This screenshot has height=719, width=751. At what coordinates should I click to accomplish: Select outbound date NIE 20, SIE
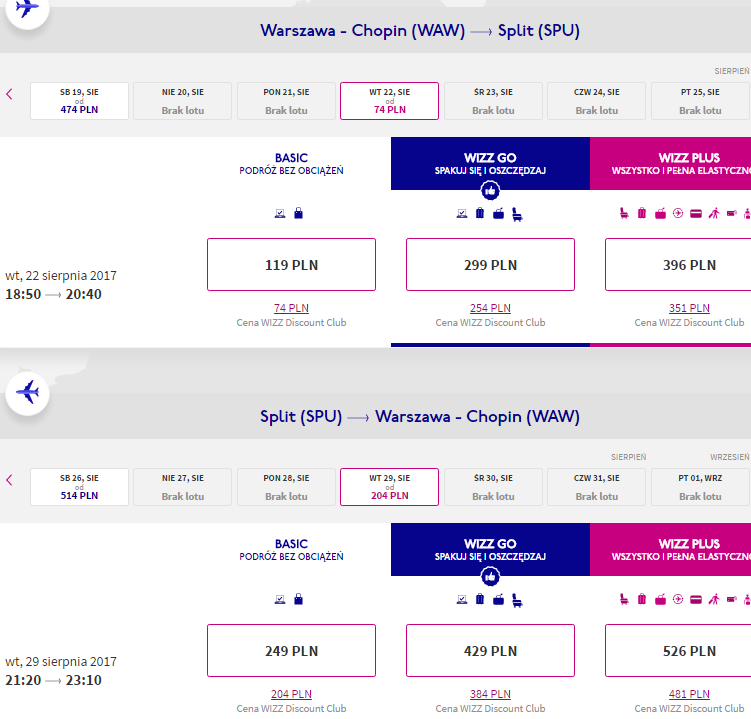click(182, 101)
